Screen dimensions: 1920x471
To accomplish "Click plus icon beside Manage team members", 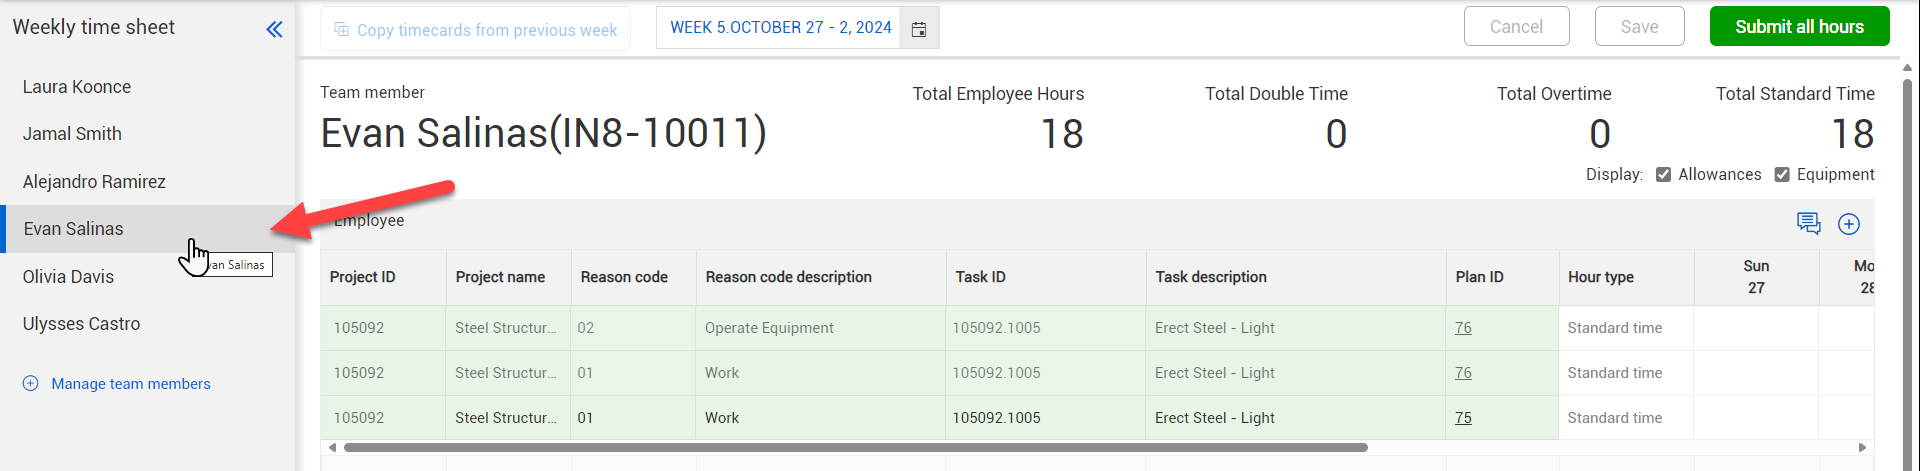I will click(31, 383).
